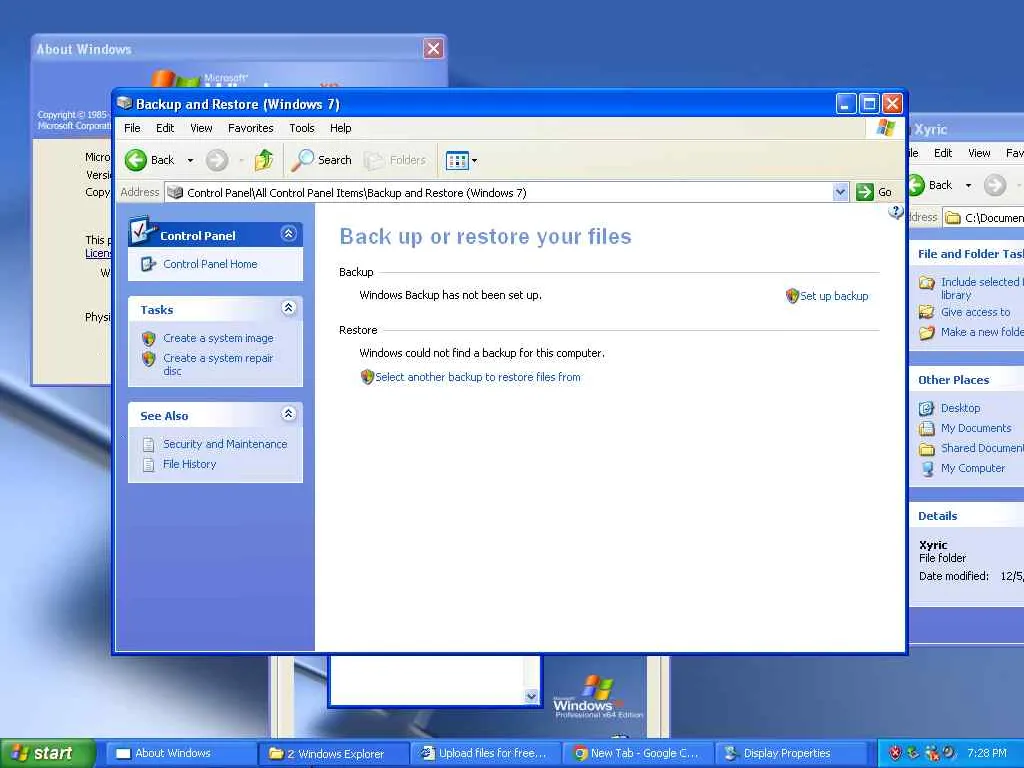This screenshot has height=768, width=1024.
Task: Open My Computer under Other Places
Action: tap(972, 468)
